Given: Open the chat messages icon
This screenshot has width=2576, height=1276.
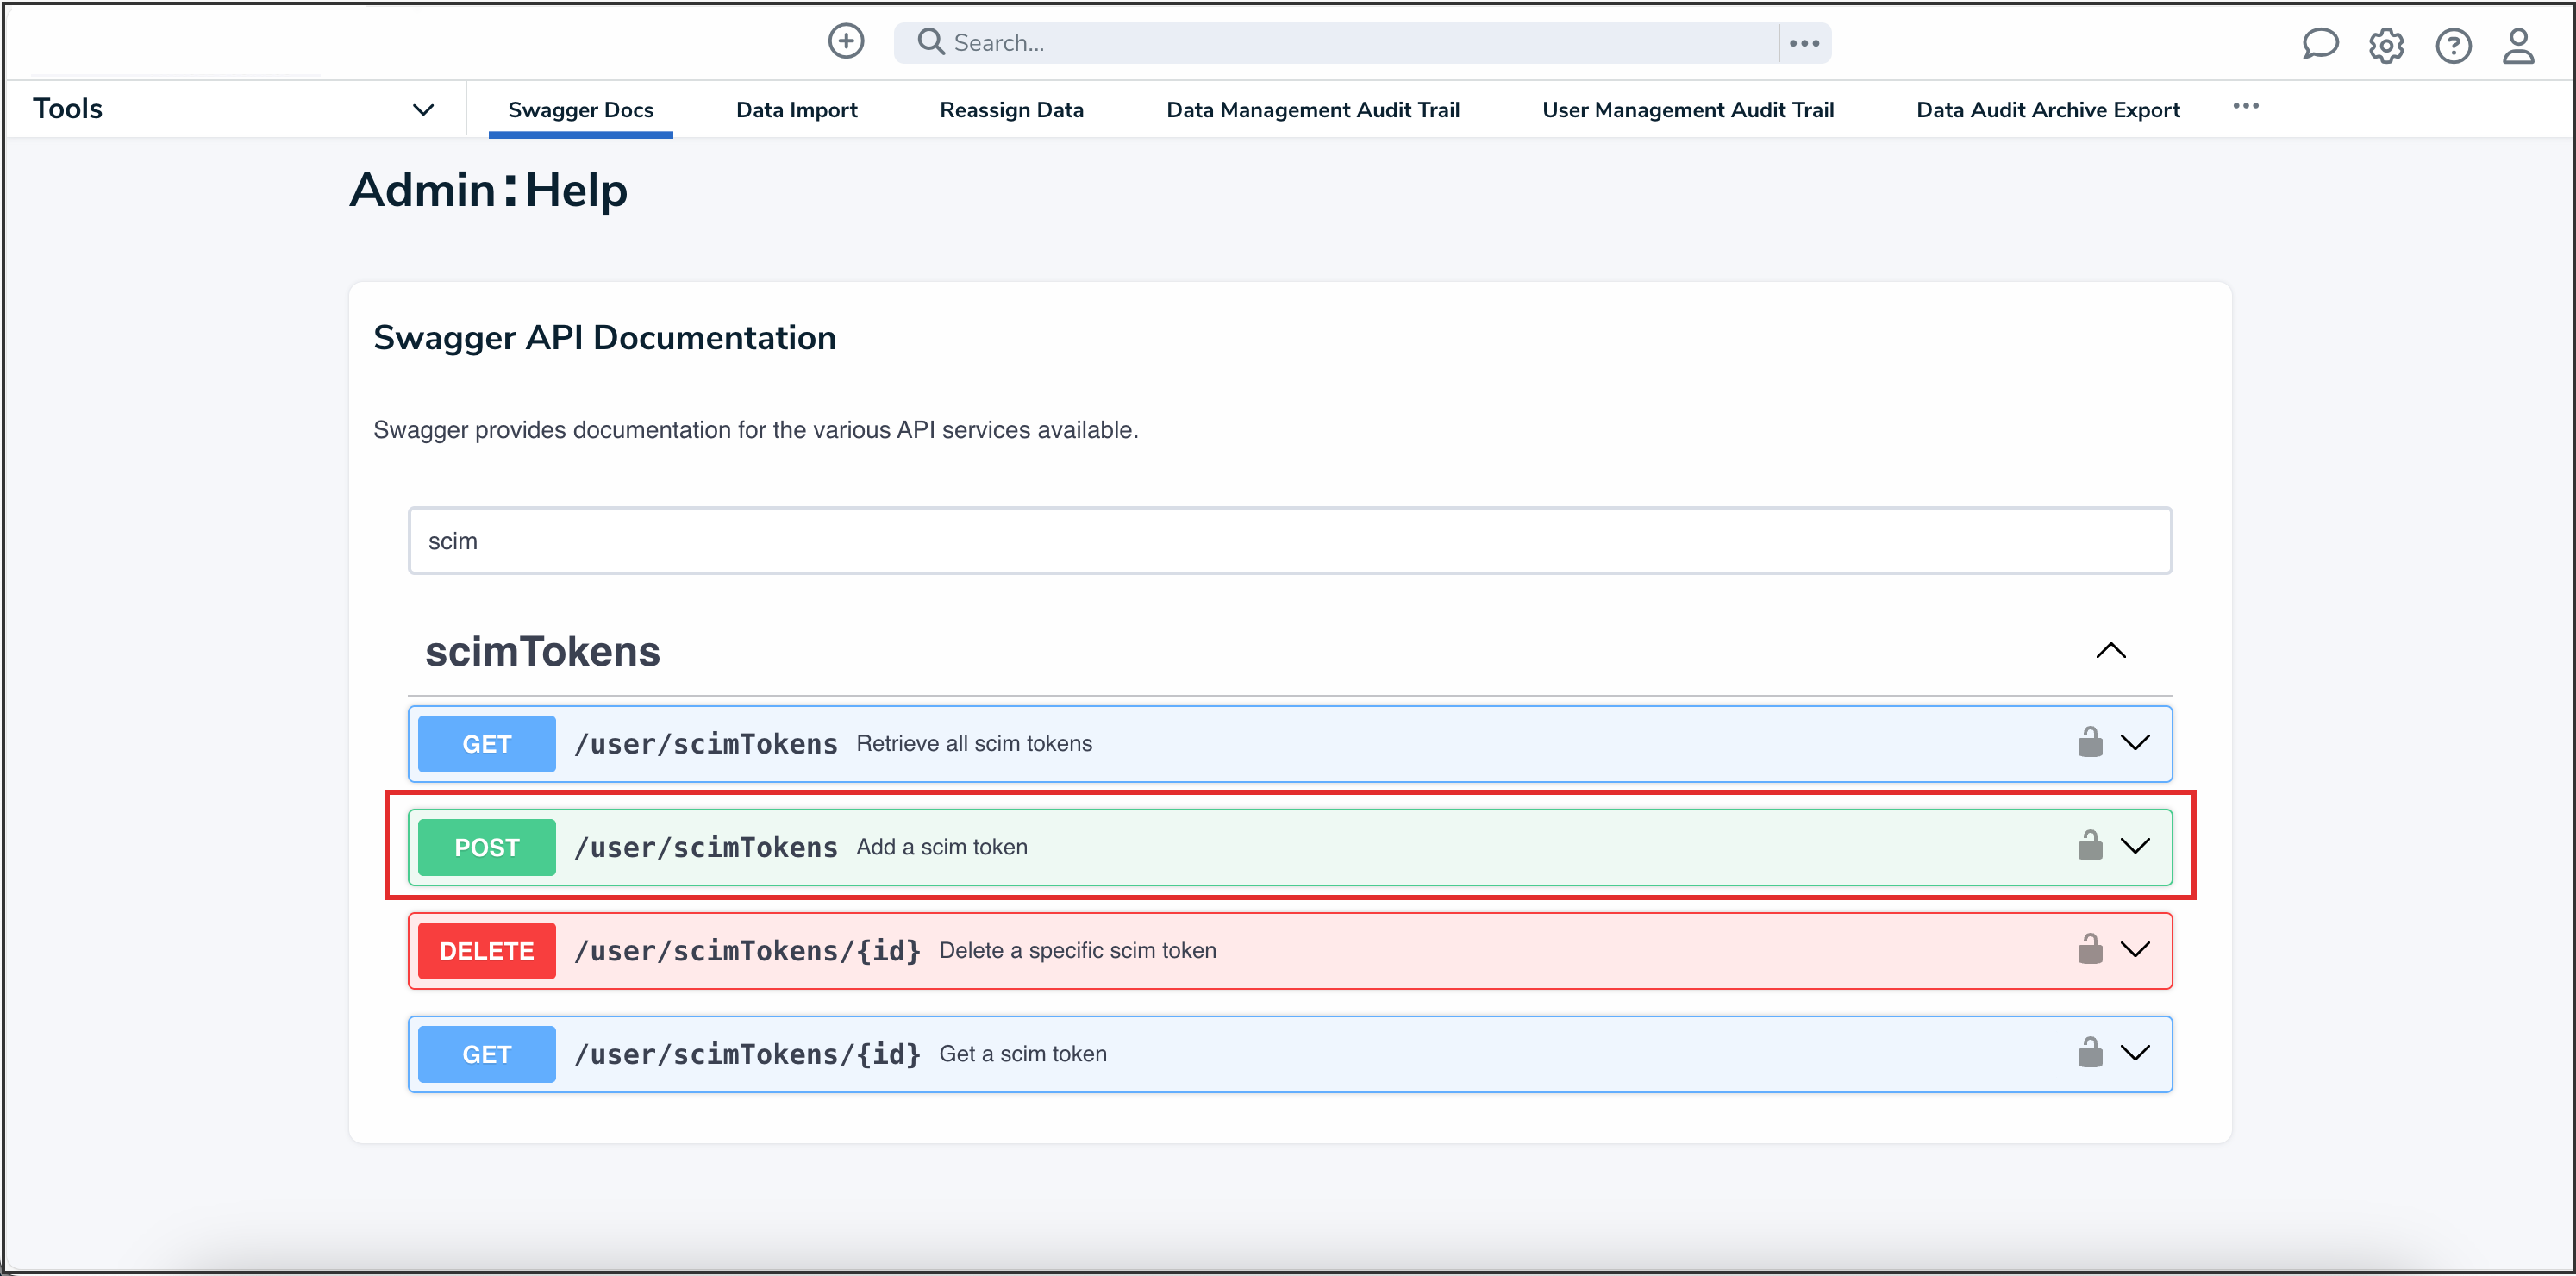Looking at the screenshot, I should (2321, 44).
